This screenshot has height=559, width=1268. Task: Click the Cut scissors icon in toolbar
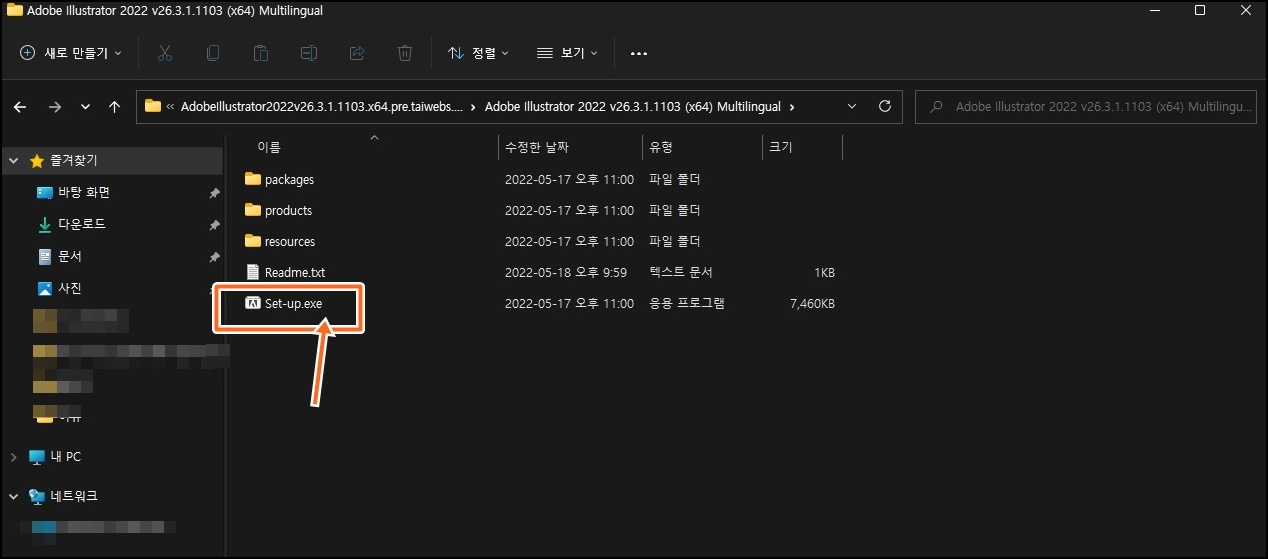tap(166, 53)
